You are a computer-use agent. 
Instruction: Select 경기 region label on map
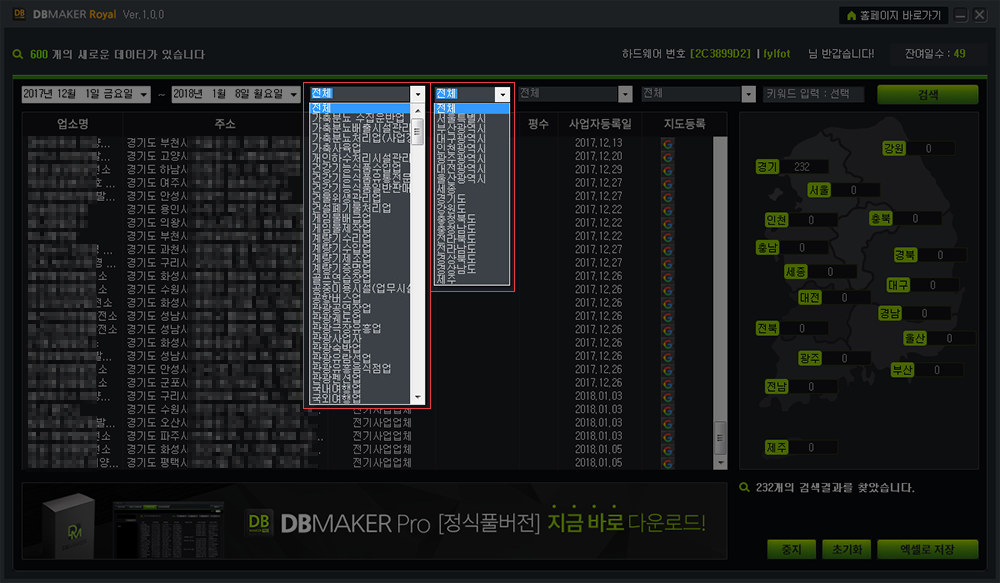click(767, 166)
